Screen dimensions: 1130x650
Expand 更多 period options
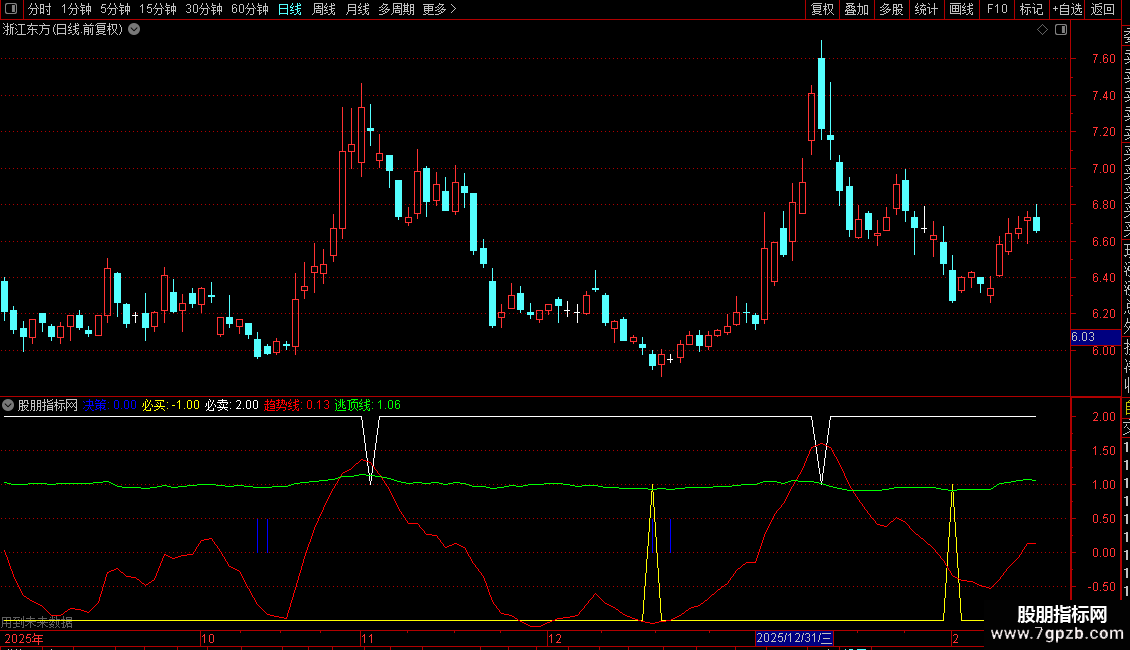coord(439,9)
